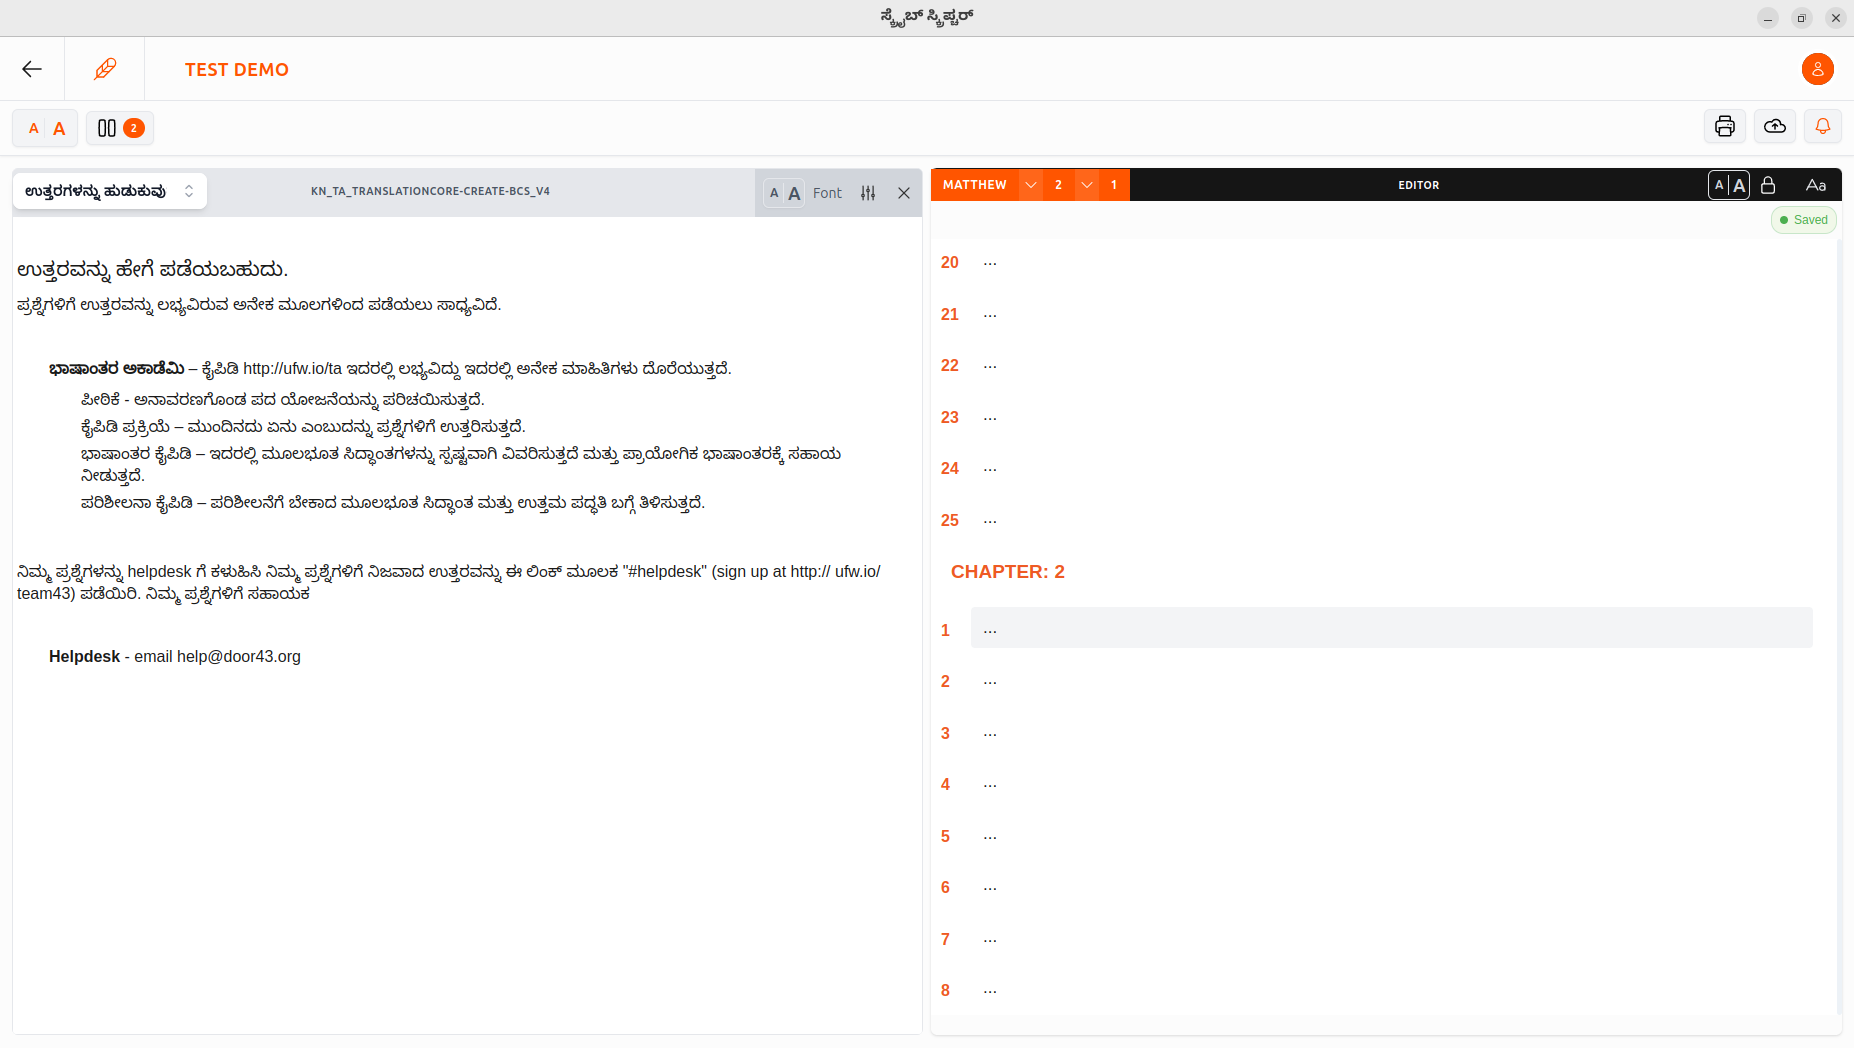The height and width of the screenshot is (1048, 1854).
Task: Click the lock icon in the Editor header
Action: click(1768, 184)
